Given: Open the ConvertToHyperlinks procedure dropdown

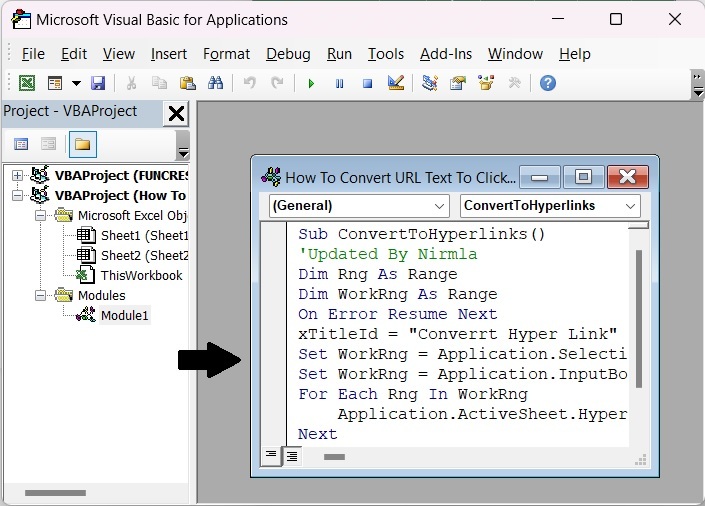Looking at the screenshot, I should (x=550, y=206).
